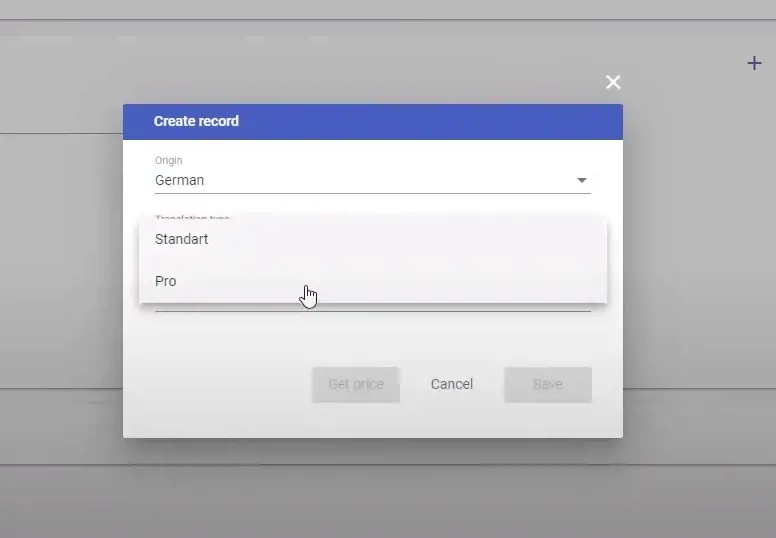
Task: Cancel the Create record dialog
Action: 452,385
